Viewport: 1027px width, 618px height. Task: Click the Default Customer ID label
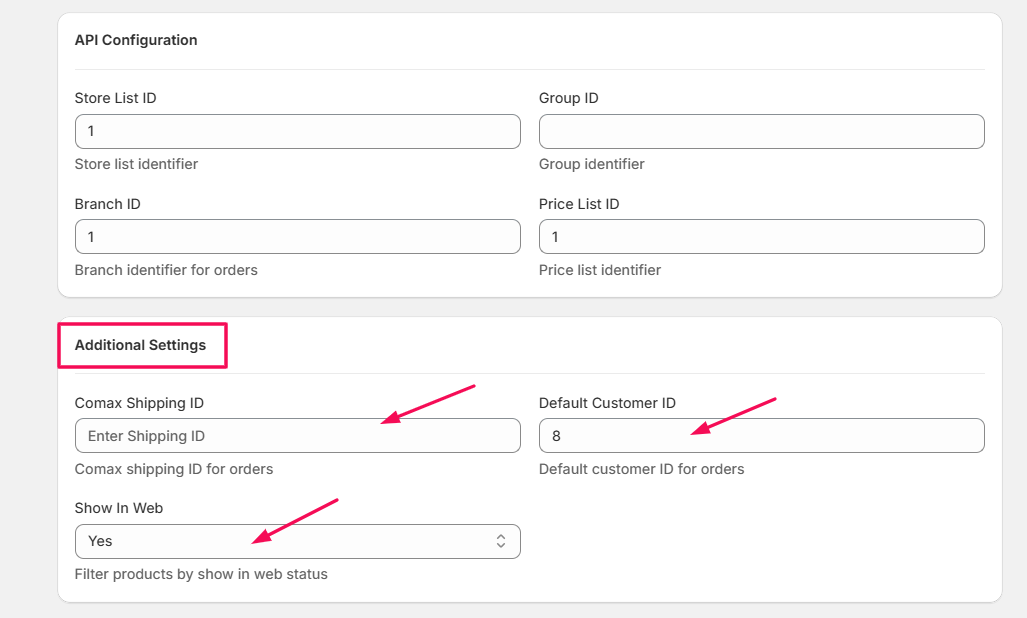pyautogui.click(x=607, y=403)
